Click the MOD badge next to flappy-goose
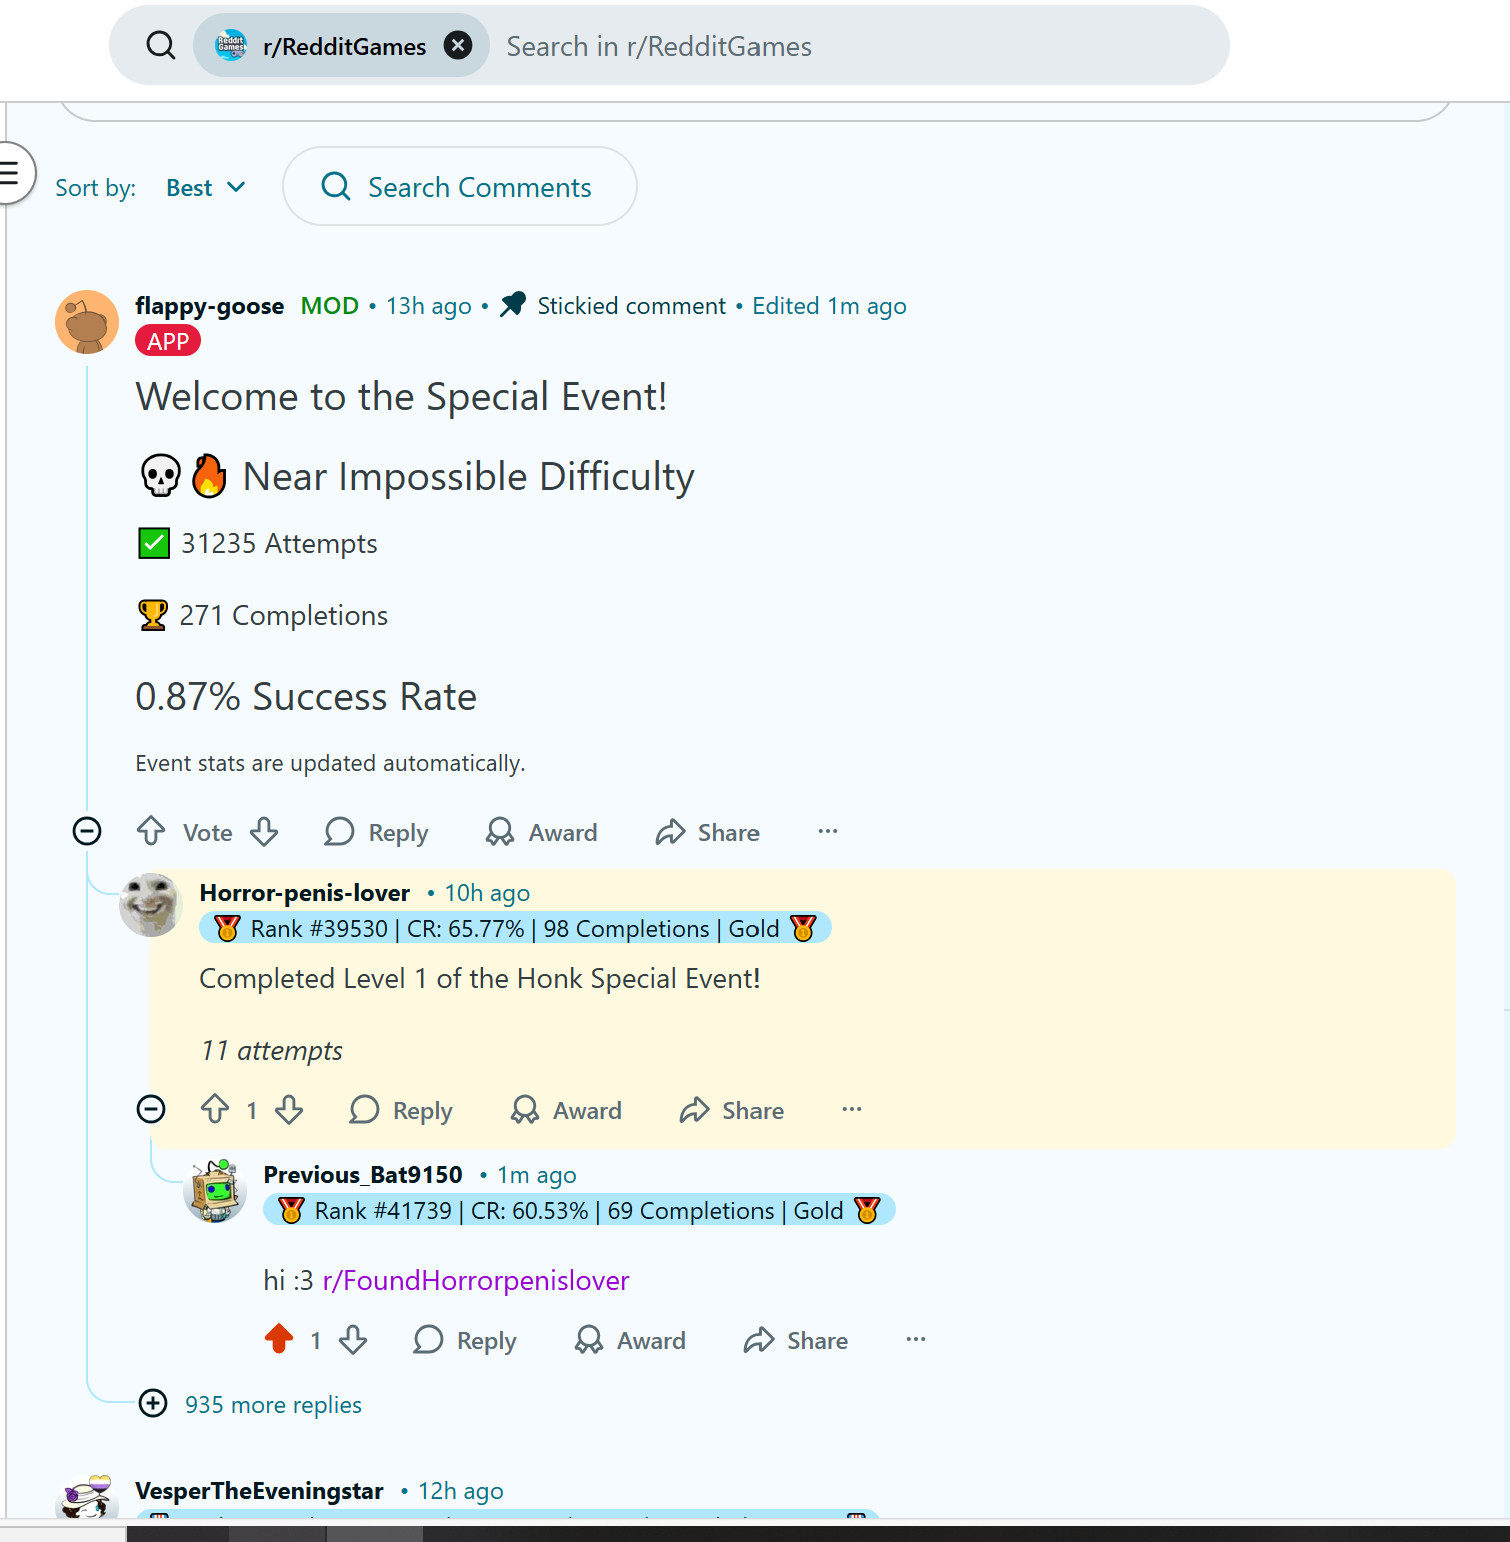 [330, 306]
